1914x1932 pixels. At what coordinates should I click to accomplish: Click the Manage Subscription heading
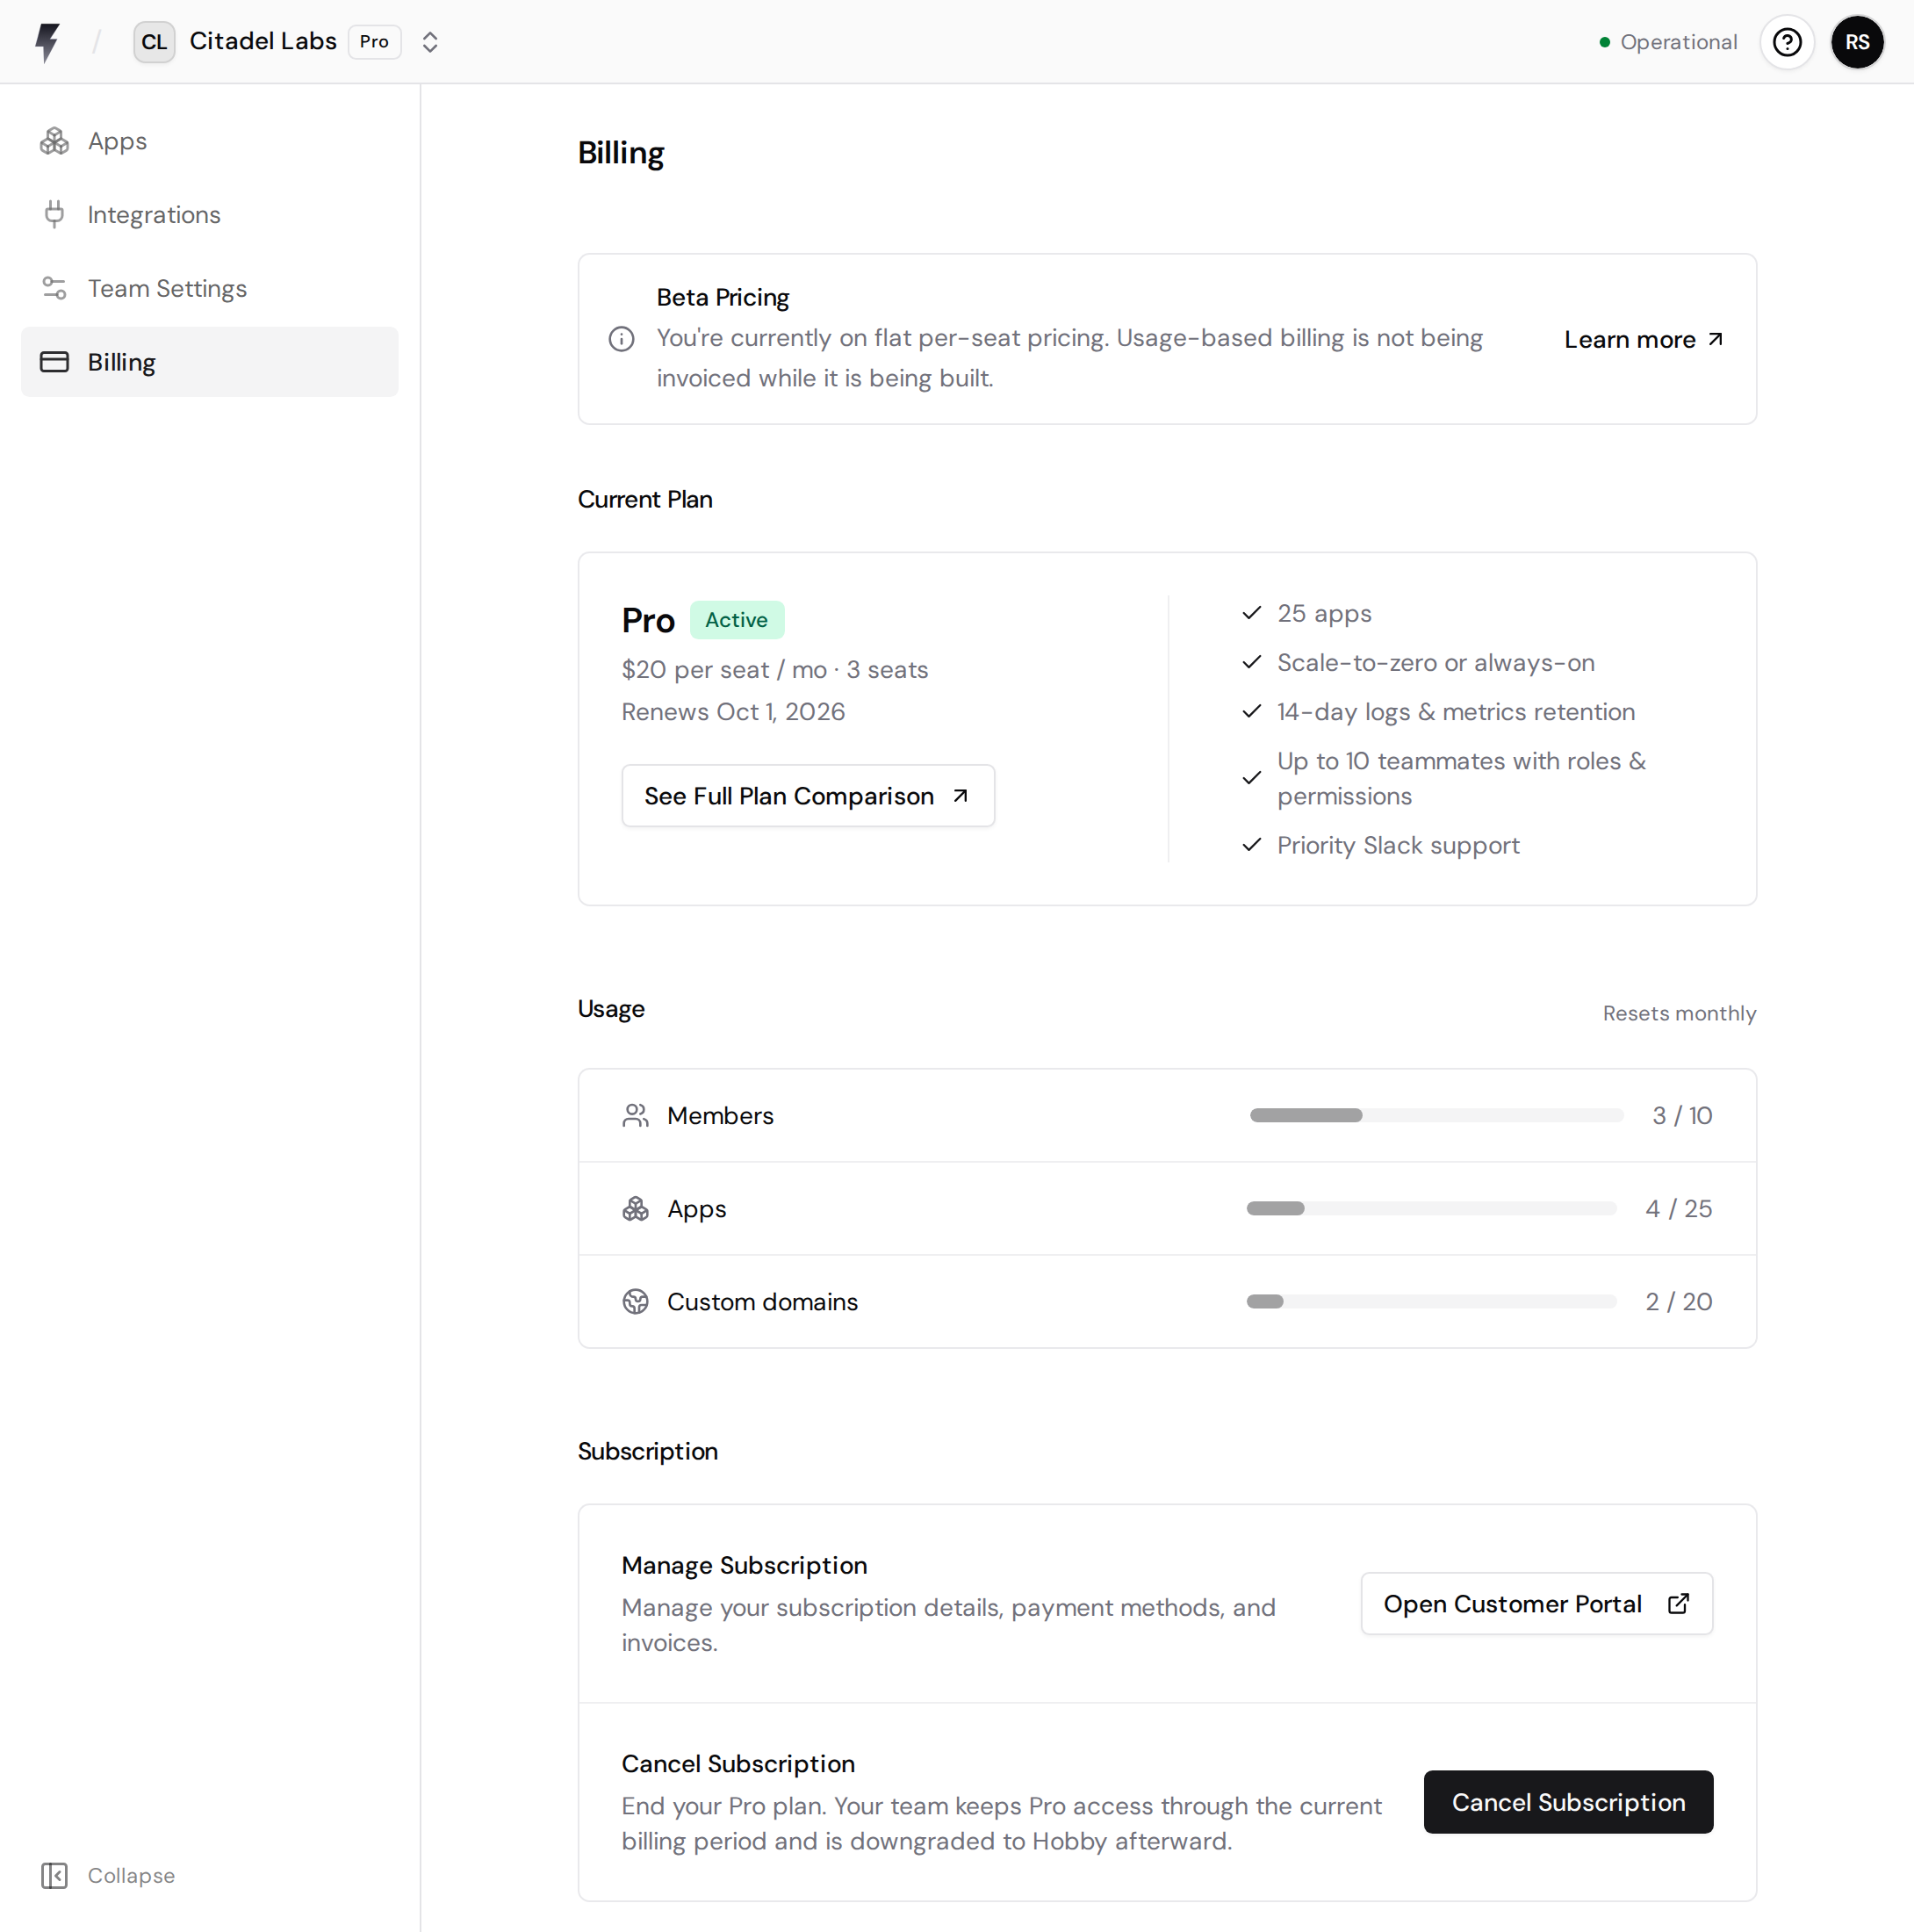[744, 1565]
